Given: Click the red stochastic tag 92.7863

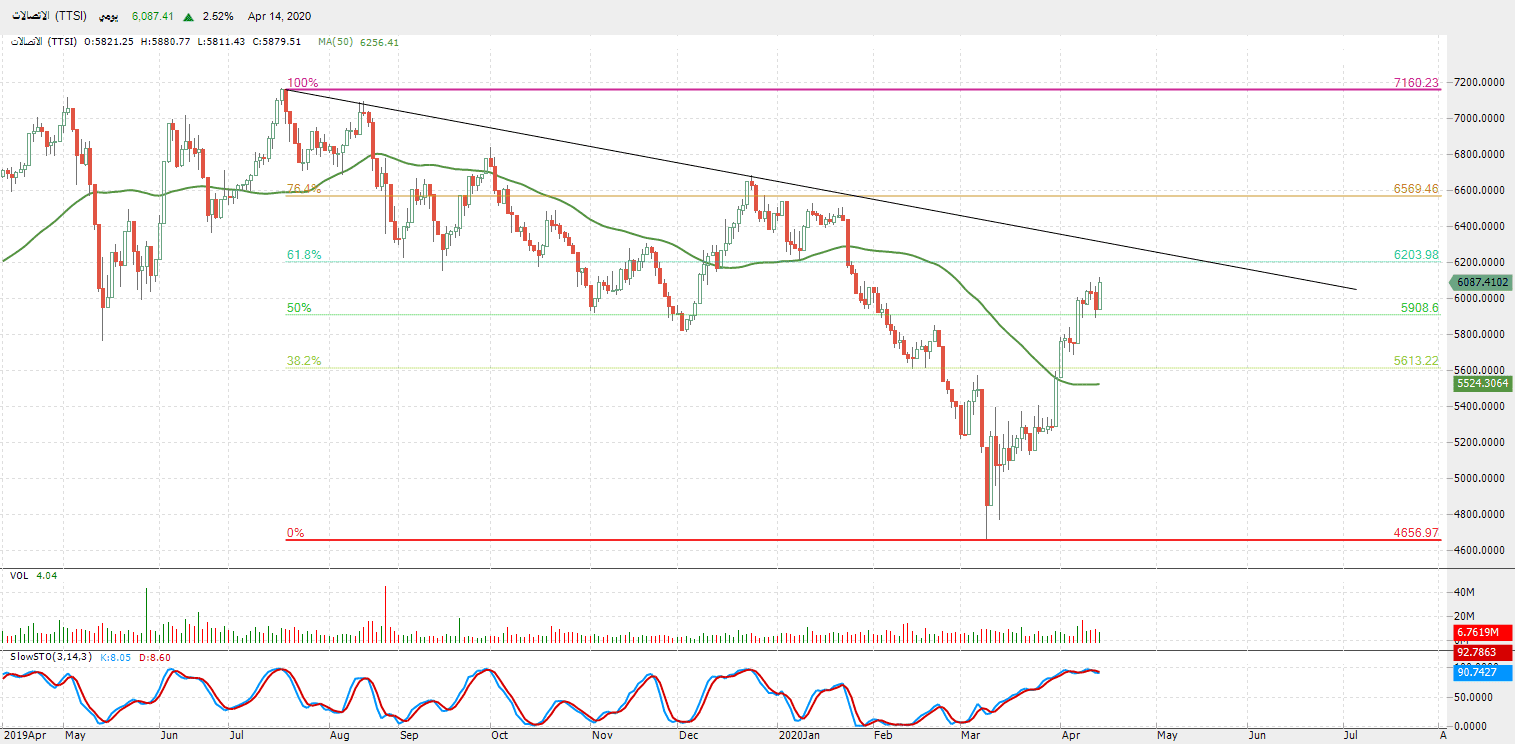Looking at the screenshot, I should click(x=1481, y=652).
